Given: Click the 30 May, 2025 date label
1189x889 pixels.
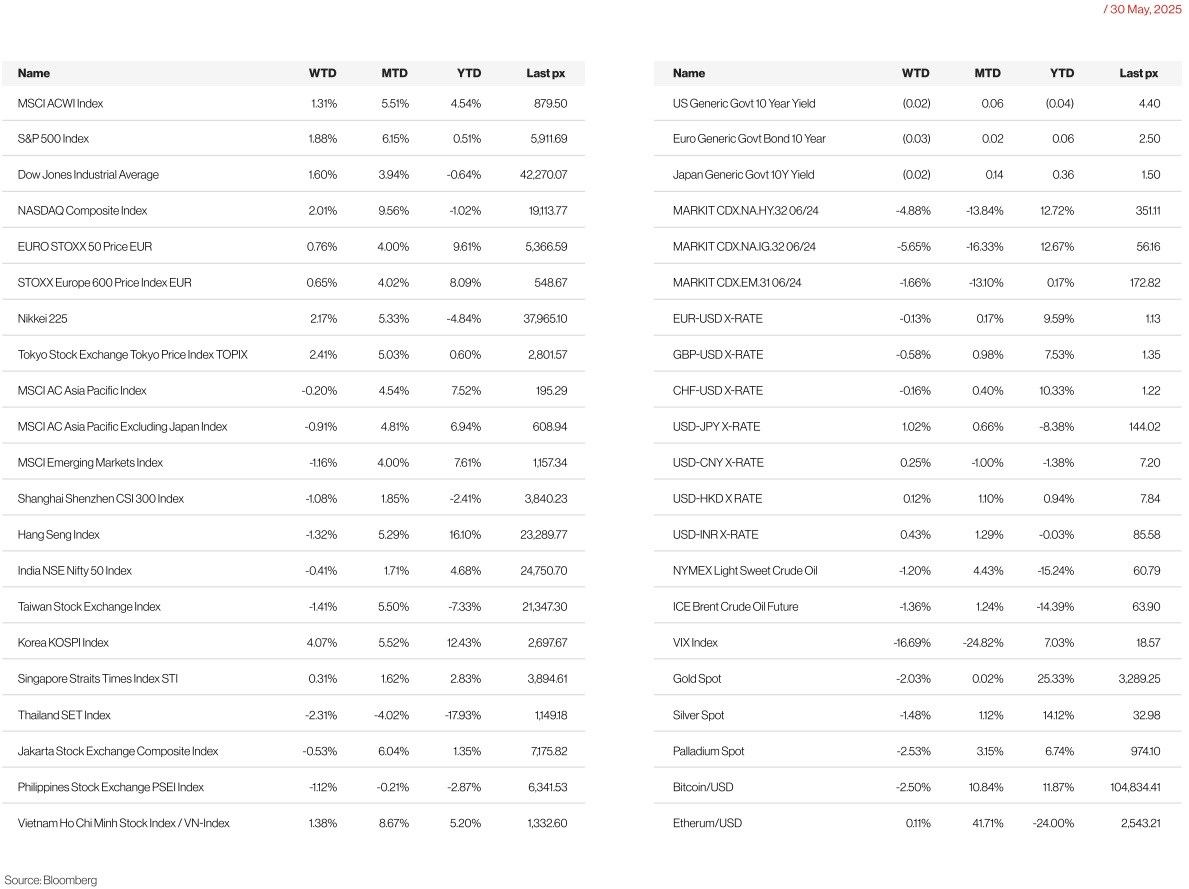Looking at the screenshot, I should point(1142,9).
